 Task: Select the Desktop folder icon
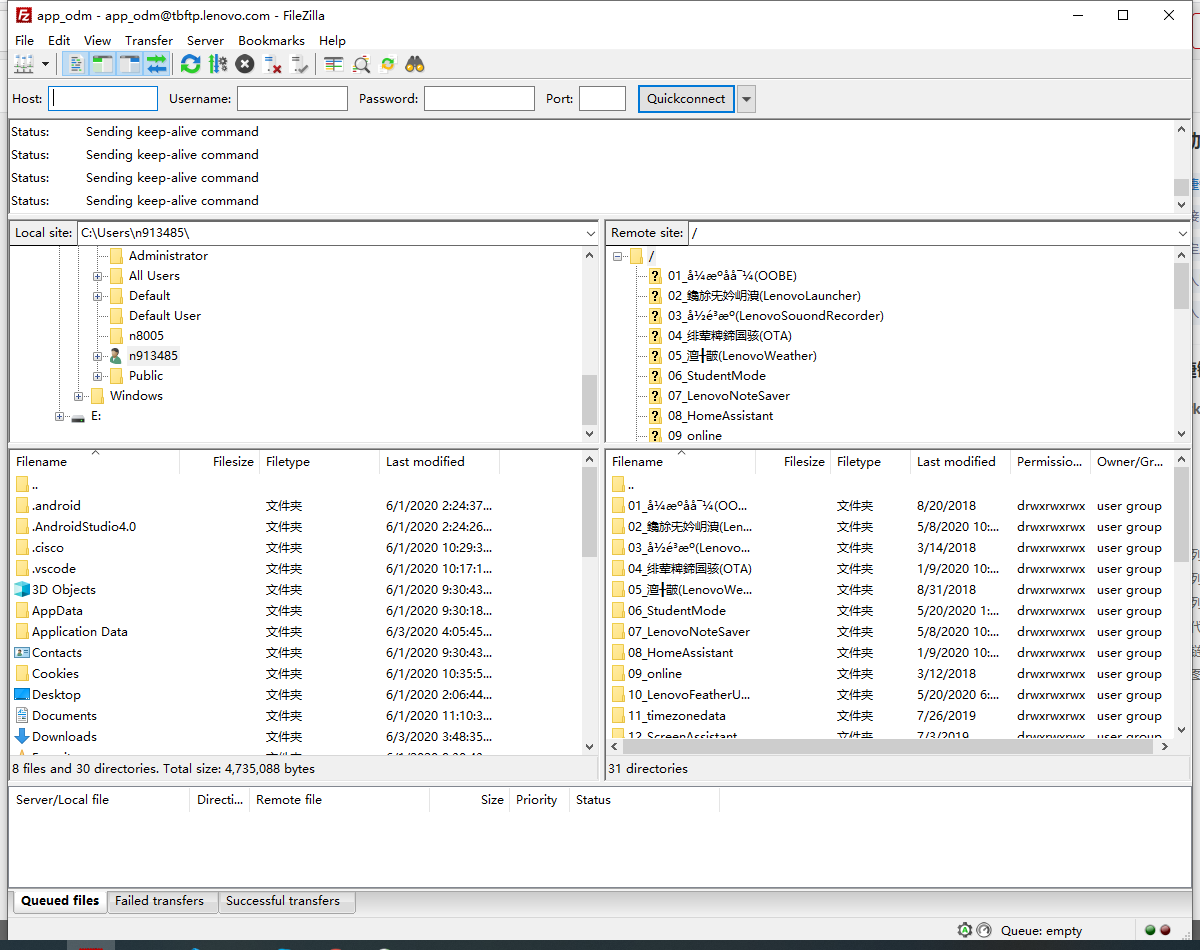(22, 695)
